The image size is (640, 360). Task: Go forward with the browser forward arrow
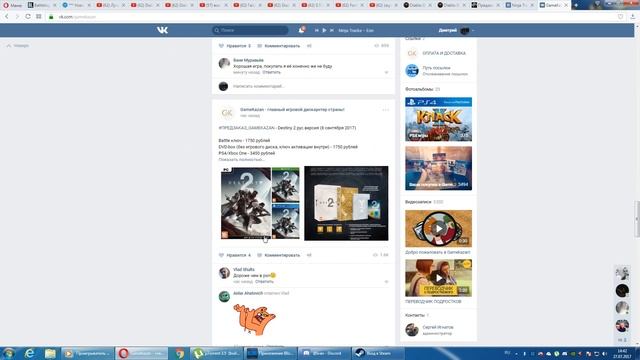(17, 17)
